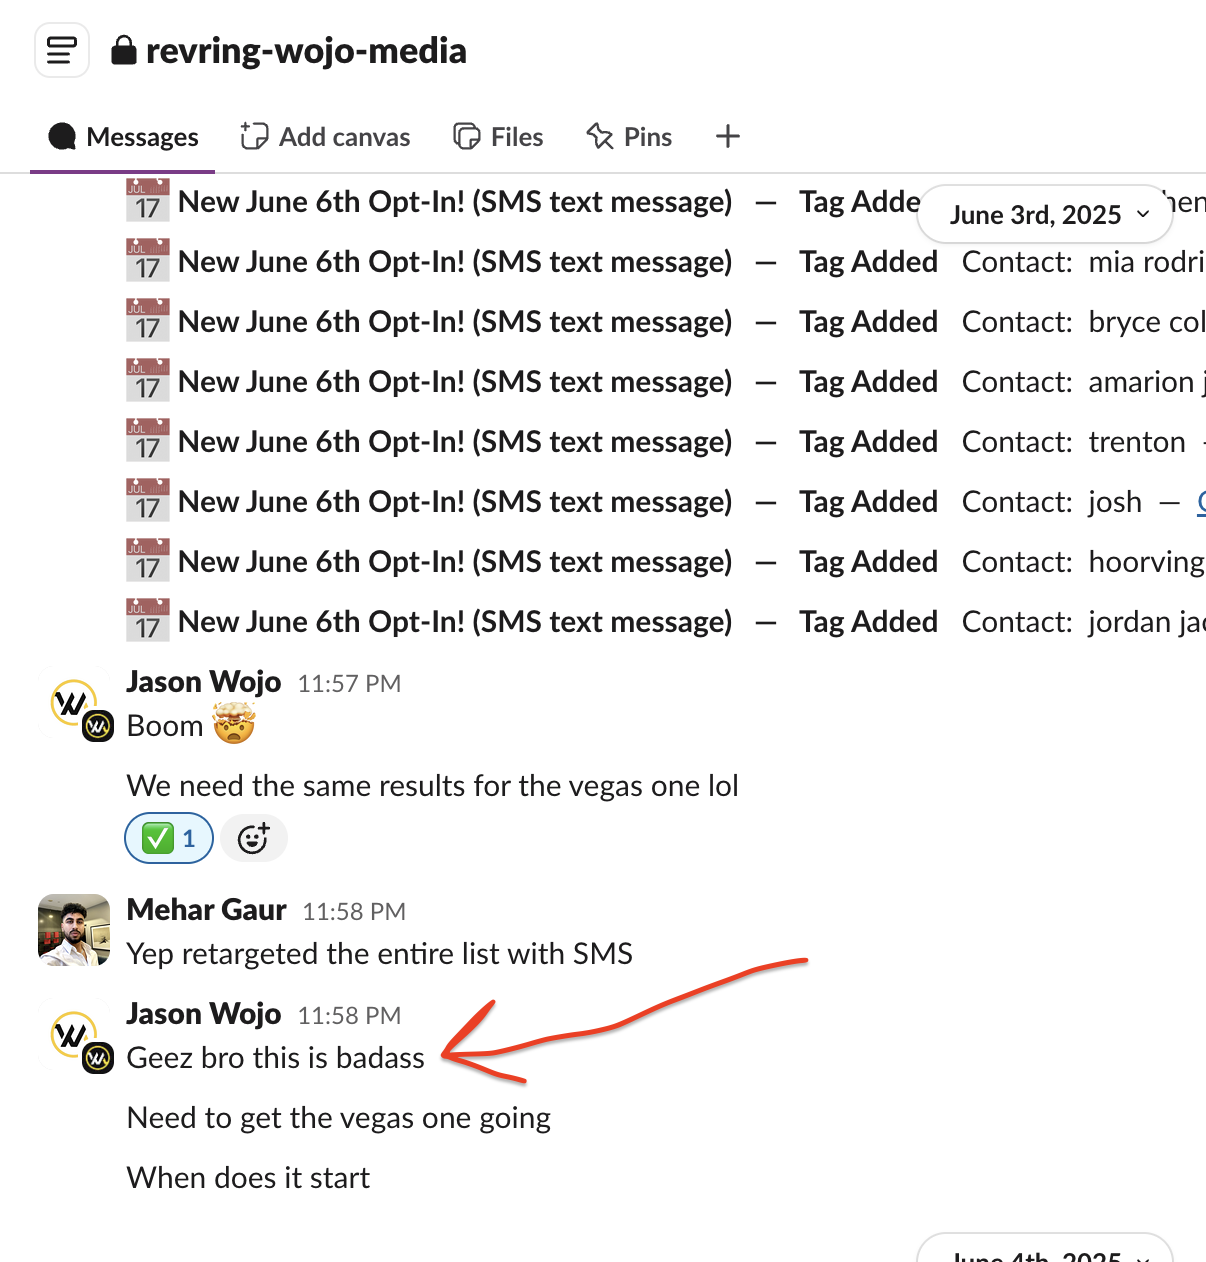This screenshot has height=1262, width=1206.
Task: Click the 11:58 PM timestamp on Mehar's message
Action: pyautogui.click(x=352, y=911)
